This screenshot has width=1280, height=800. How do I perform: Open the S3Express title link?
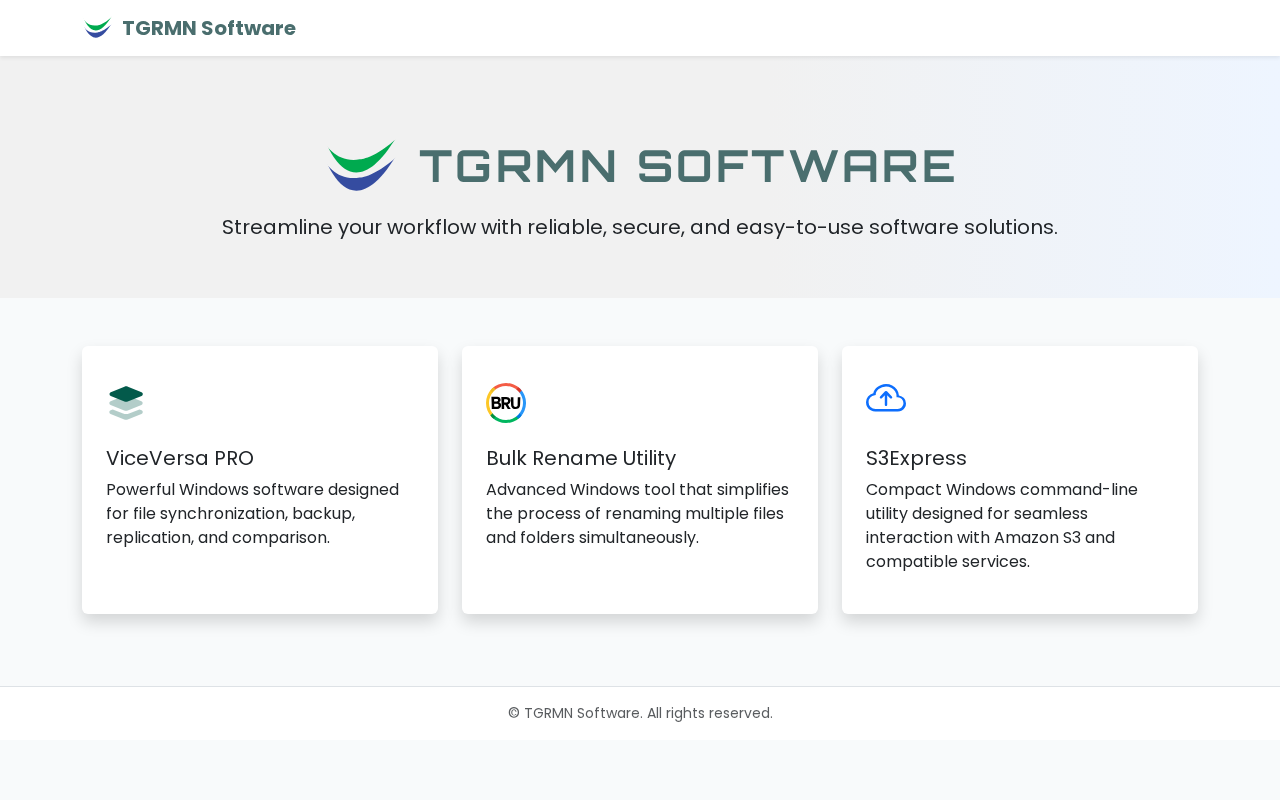coord(916,458)
